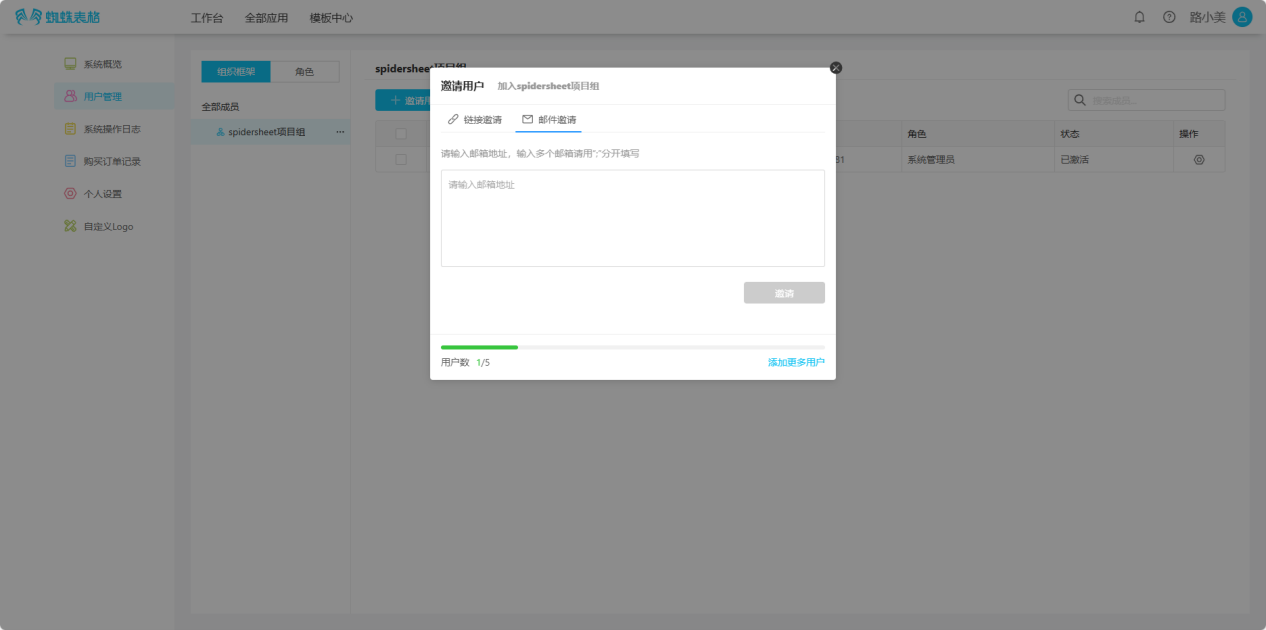Switch to the 链接邀请 tab
1266x630 pixels.
pos(475,120)
